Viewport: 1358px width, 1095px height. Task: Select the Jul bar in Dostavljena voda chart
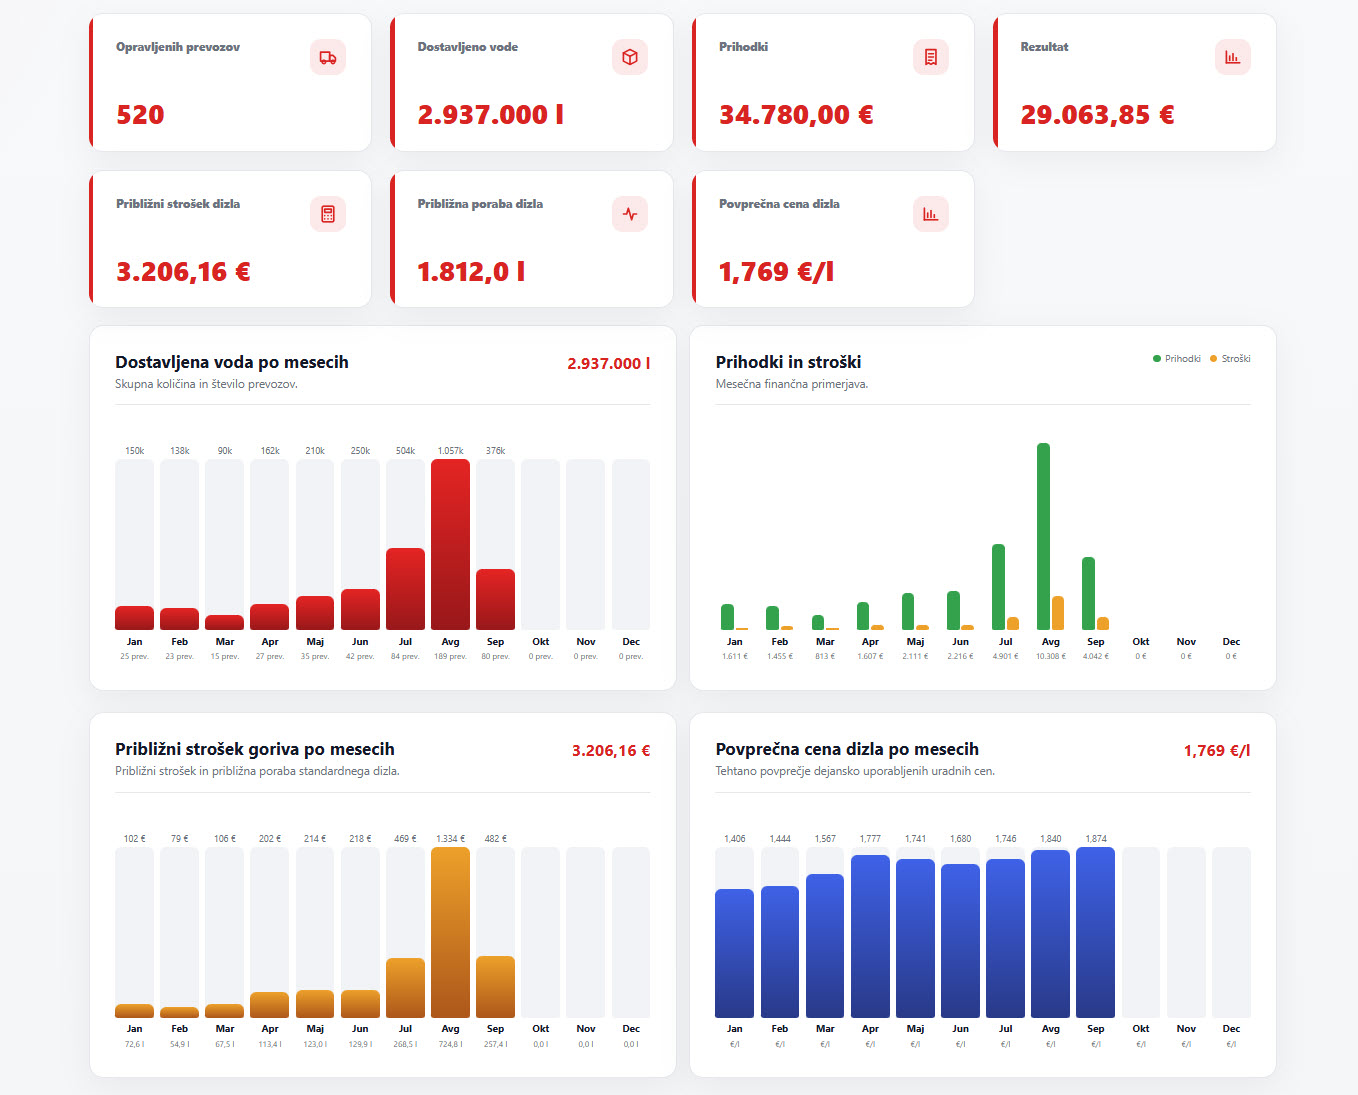405,589
